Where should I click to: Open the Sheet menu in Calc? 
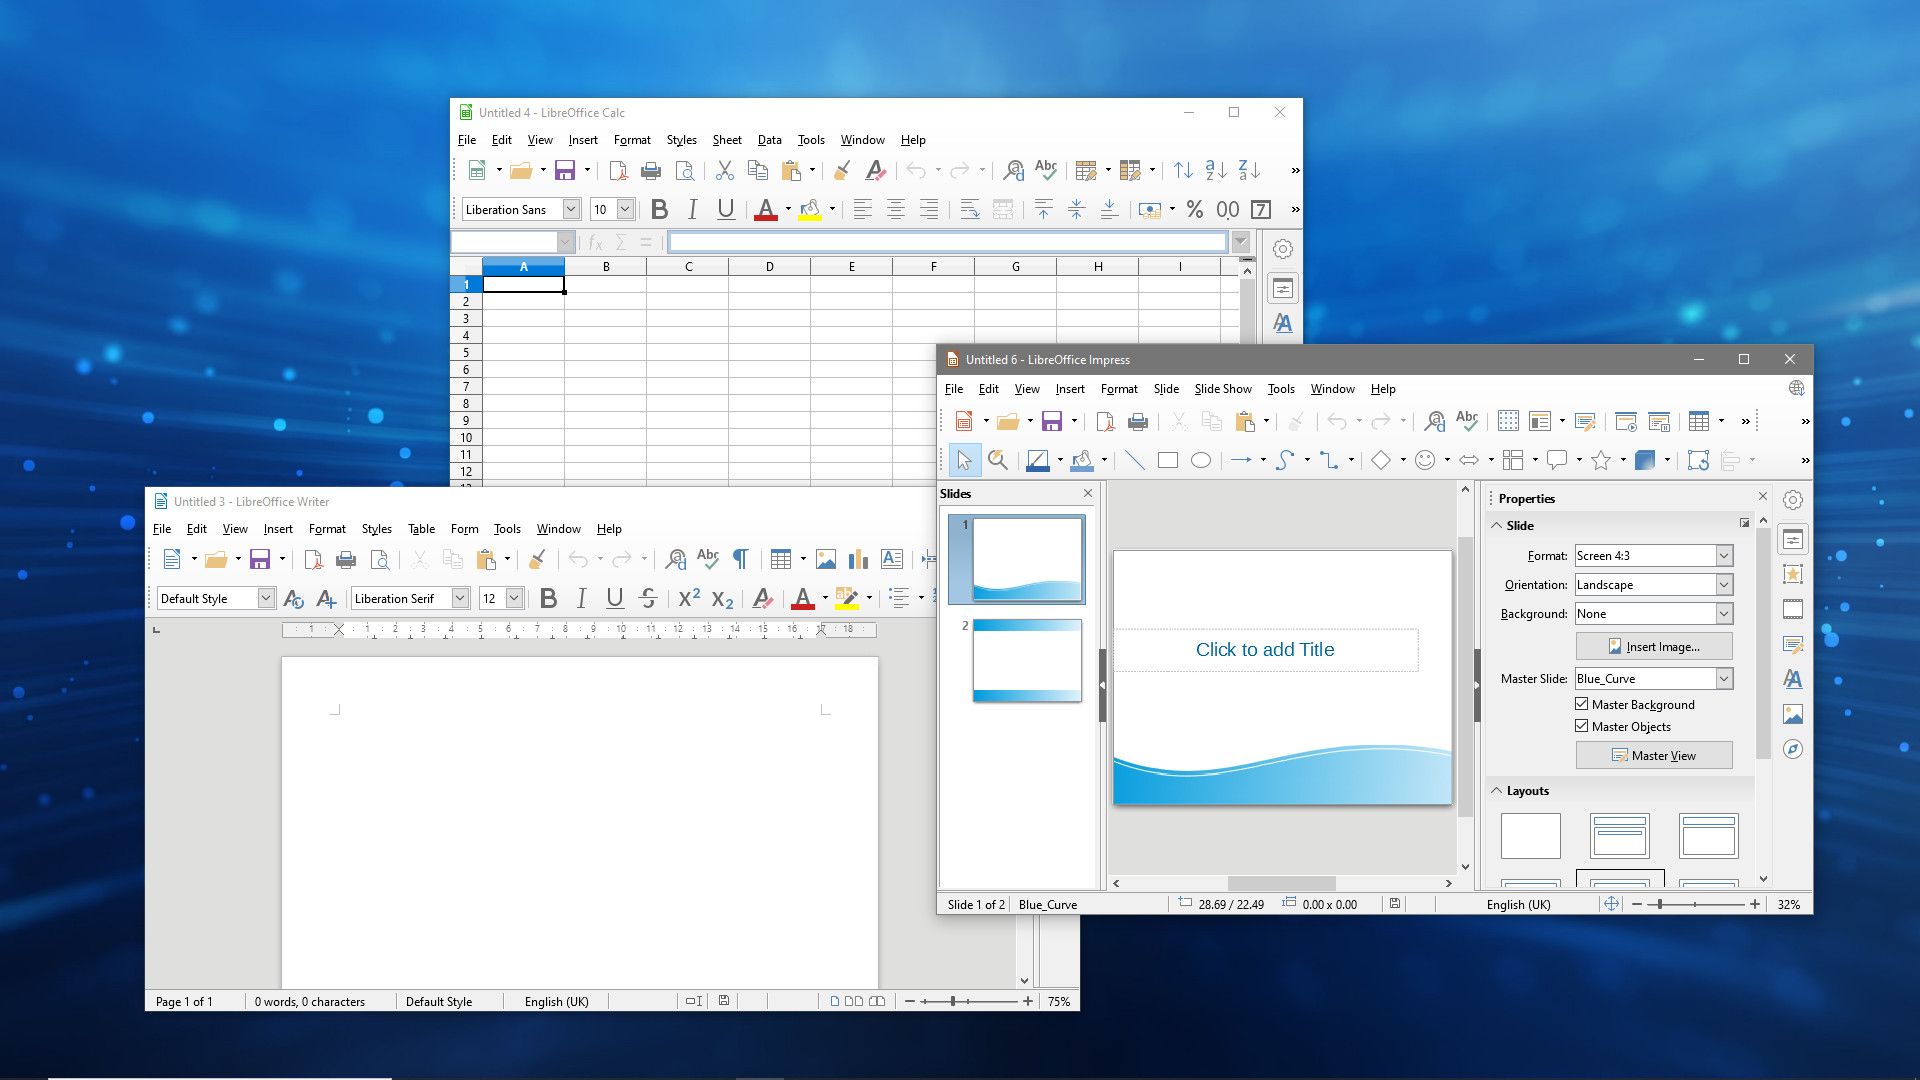pos(727,140)
